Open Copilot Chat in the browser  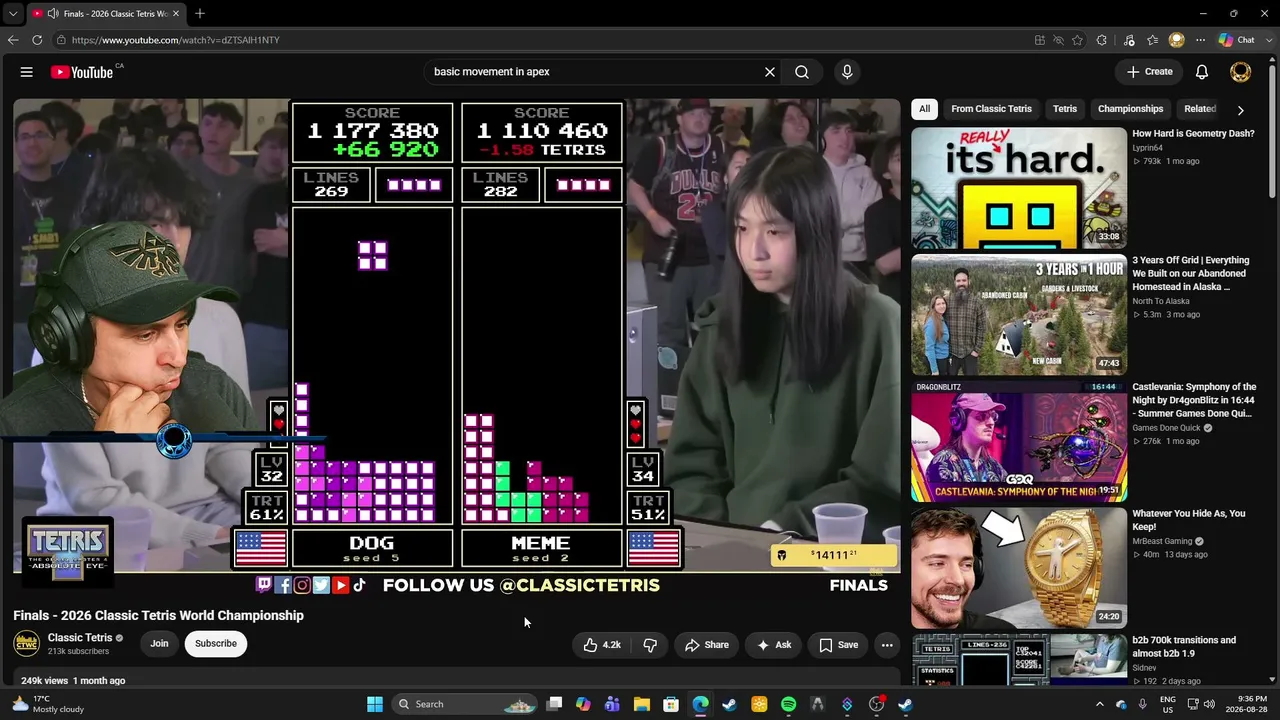[1237, 40]
